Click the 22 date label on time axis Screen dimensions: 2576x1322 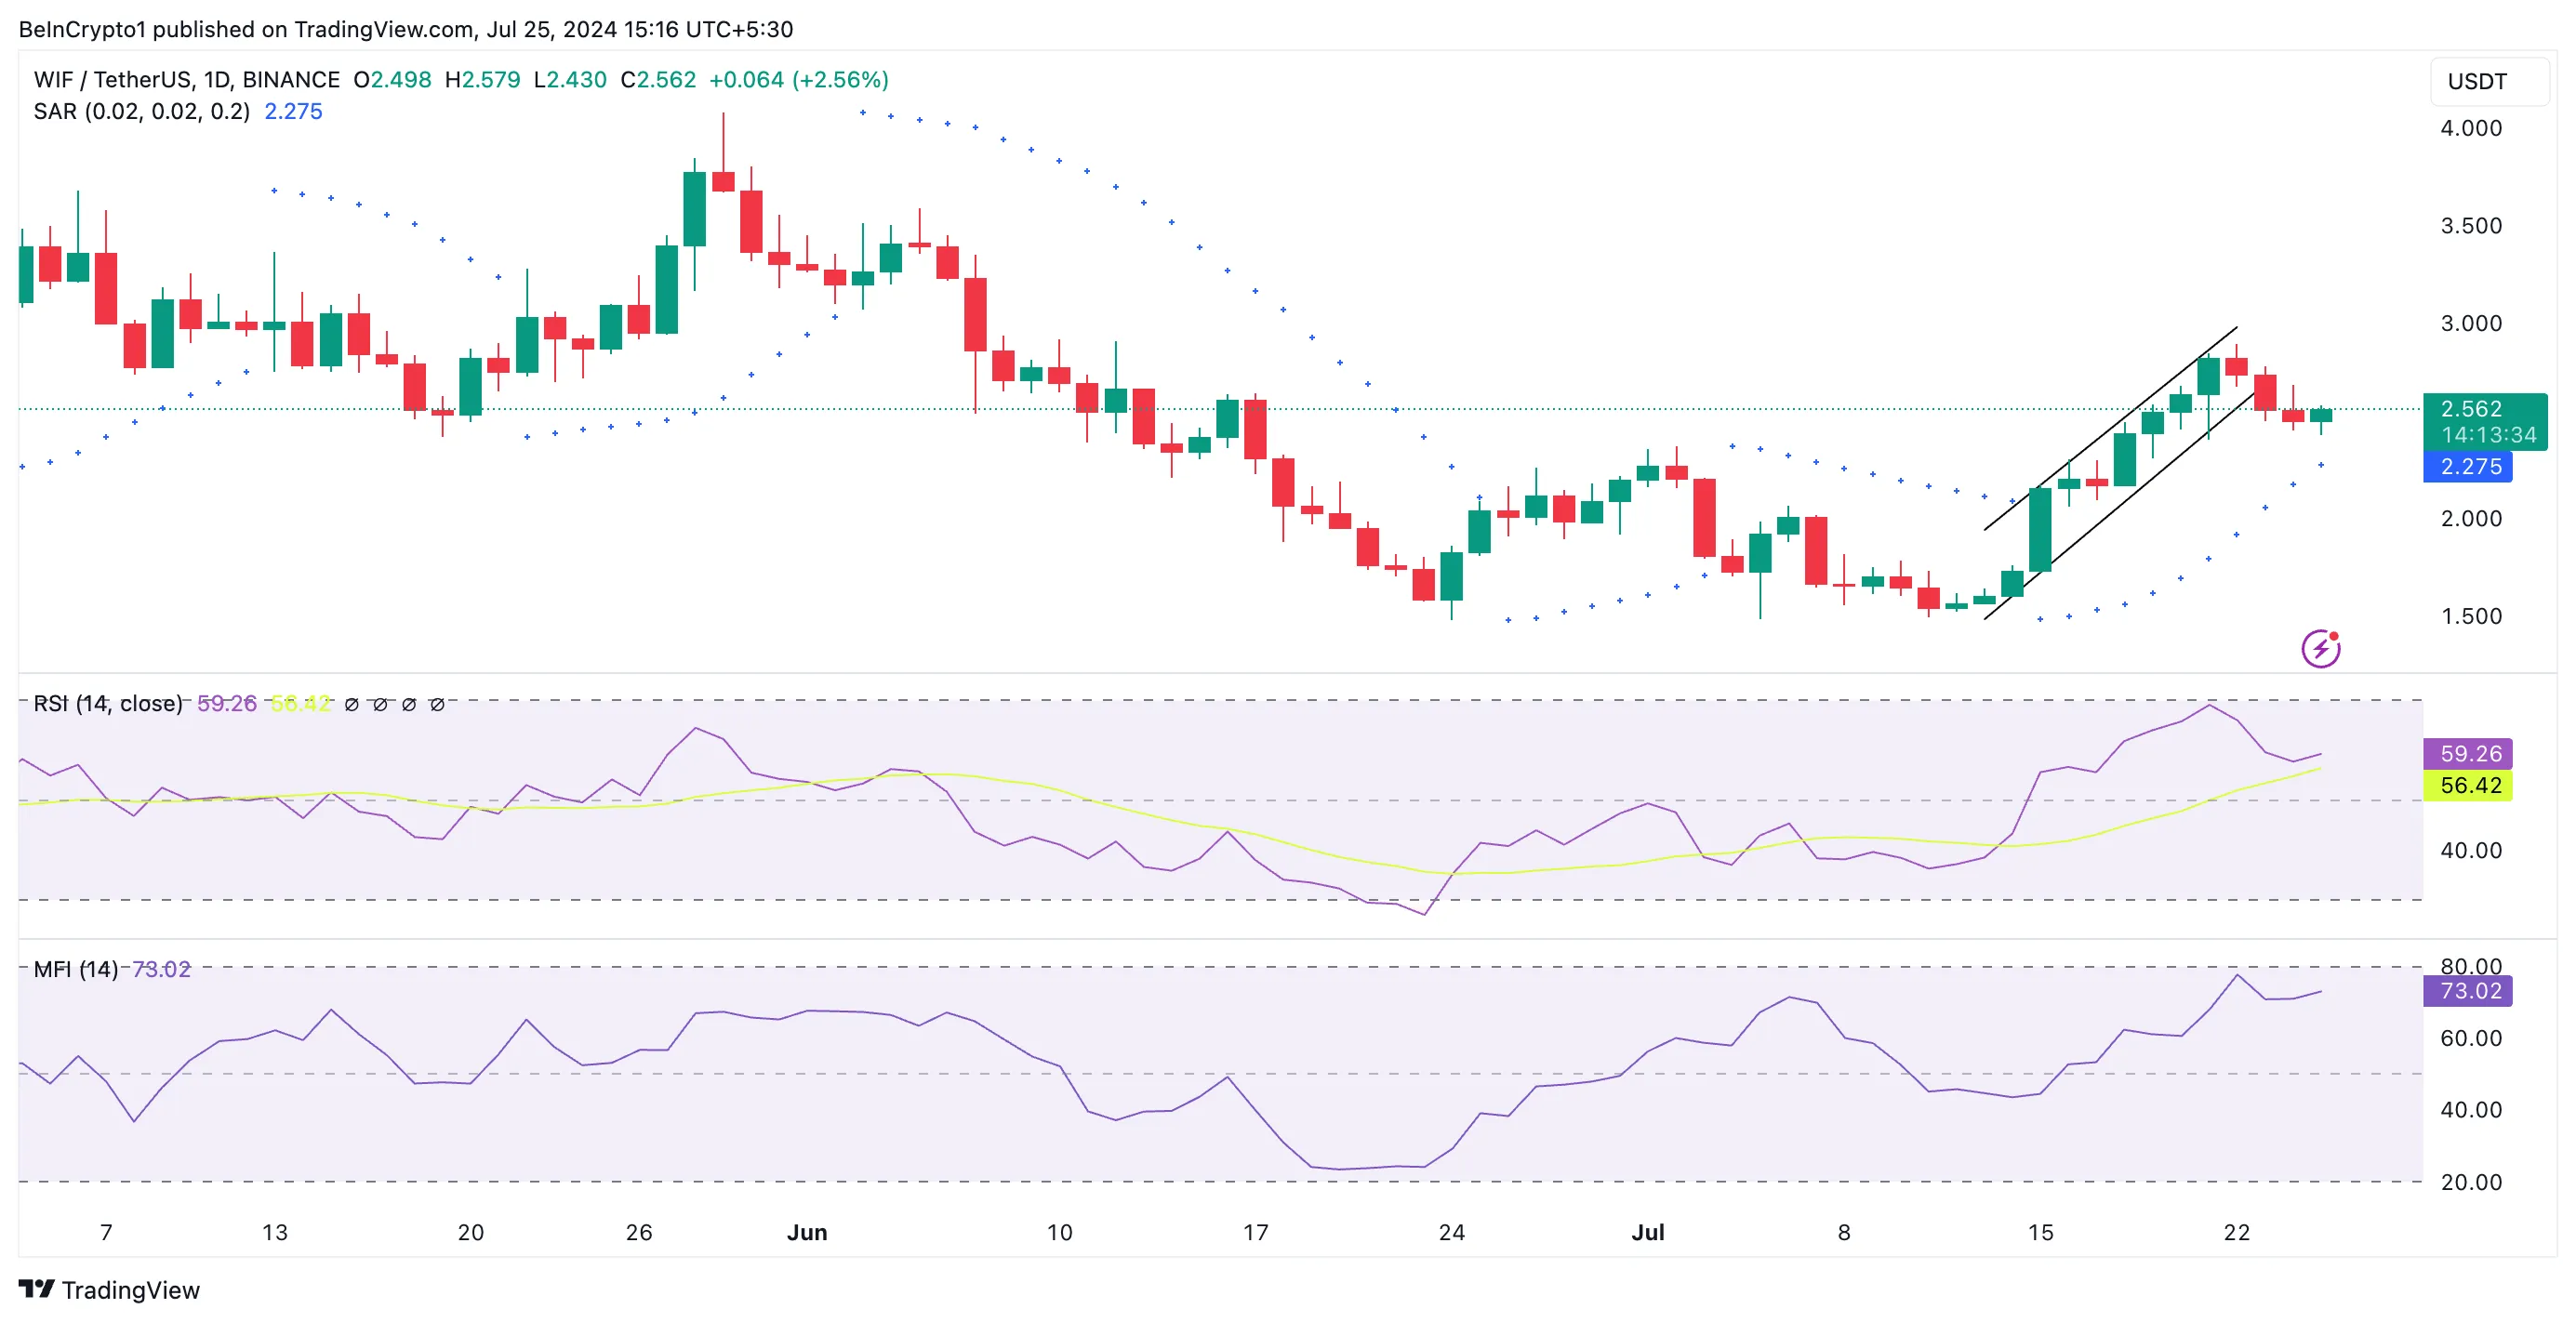[2237, 1232]
